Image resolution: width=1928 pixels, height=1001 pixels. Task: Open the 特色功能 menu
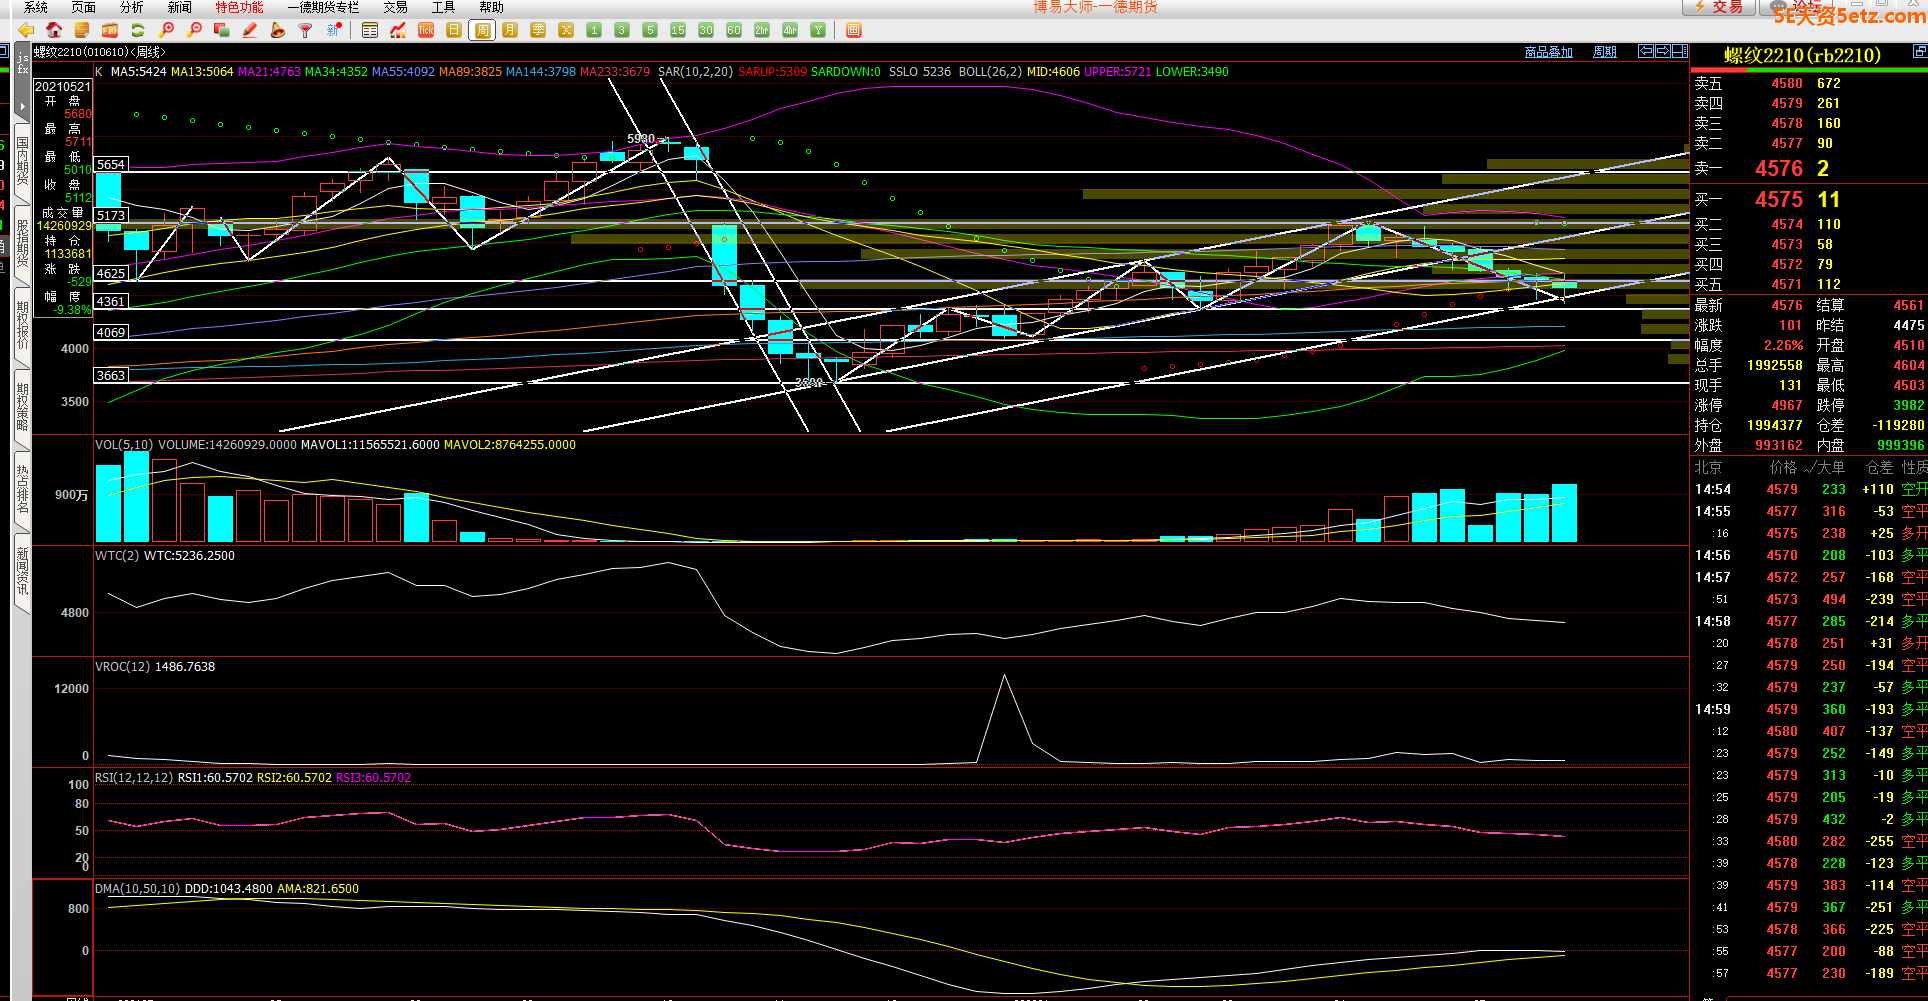click(240, 7)
